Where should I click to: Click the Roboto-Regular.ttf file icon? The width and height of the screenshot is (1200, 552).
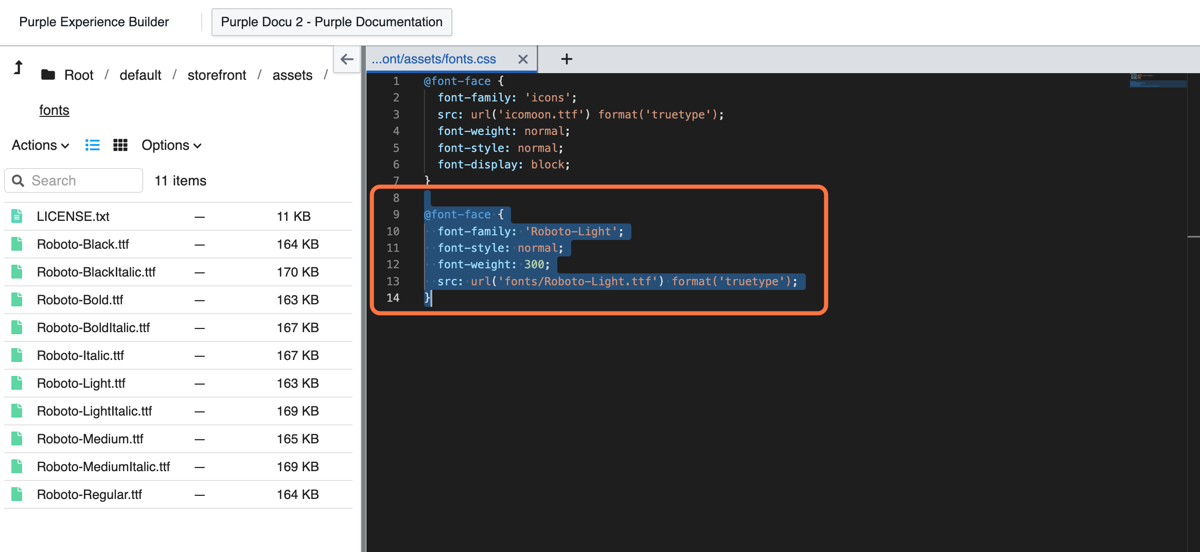pos(17,494)
